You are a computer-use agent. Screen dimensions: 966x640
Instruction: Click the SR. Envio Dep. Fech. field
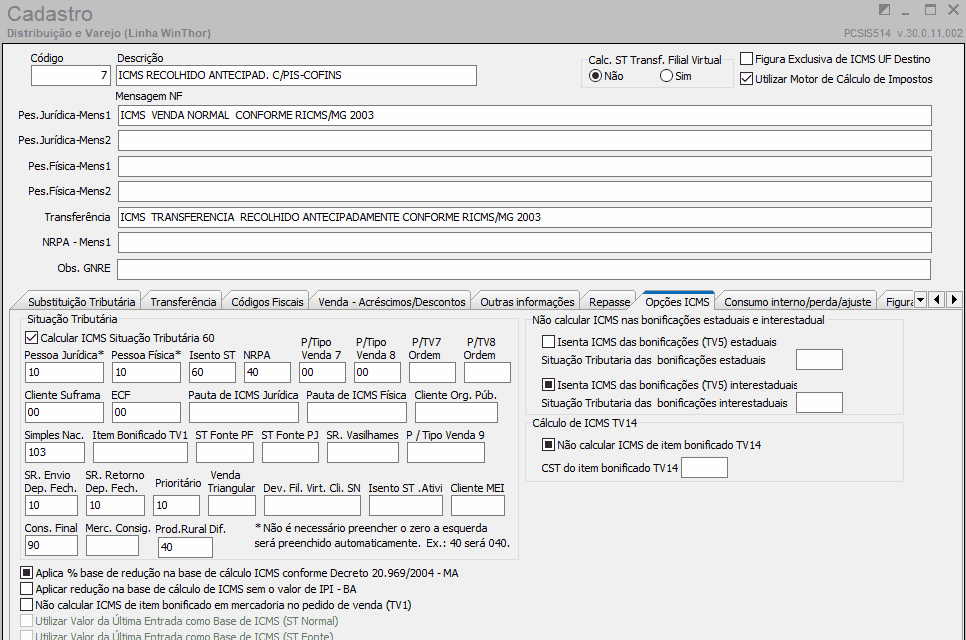pyautogui.click(x=51, y=506)
